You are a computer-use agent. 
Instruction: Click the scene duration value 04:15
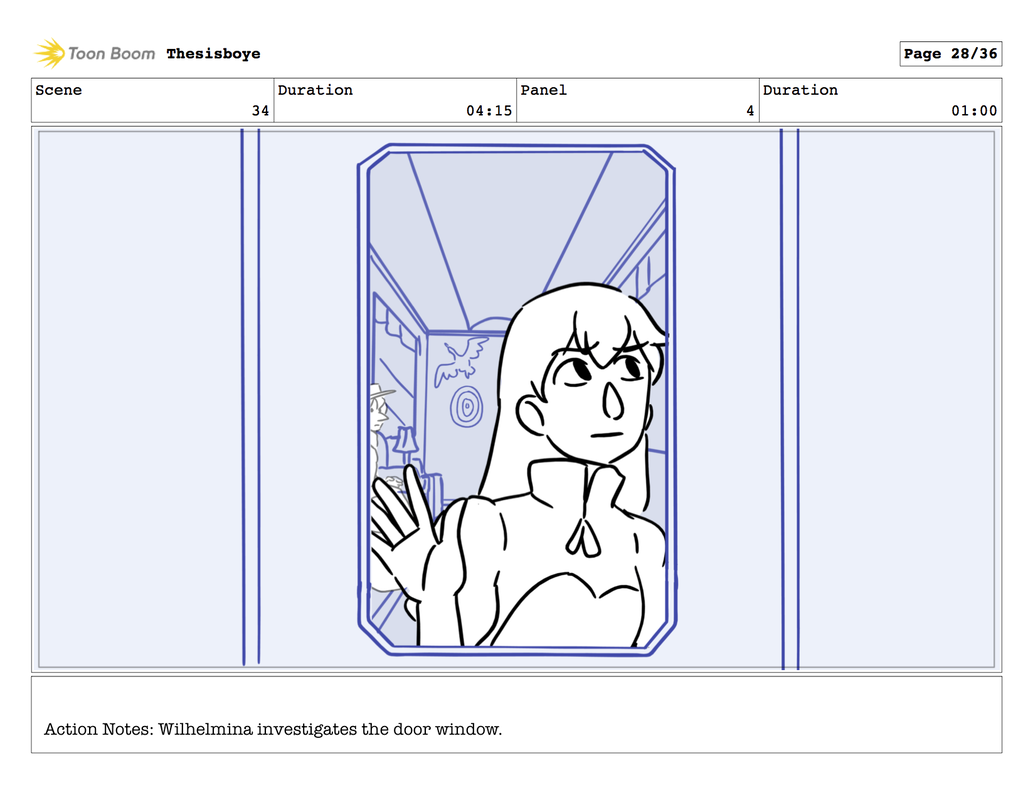[x=489, y=111]
